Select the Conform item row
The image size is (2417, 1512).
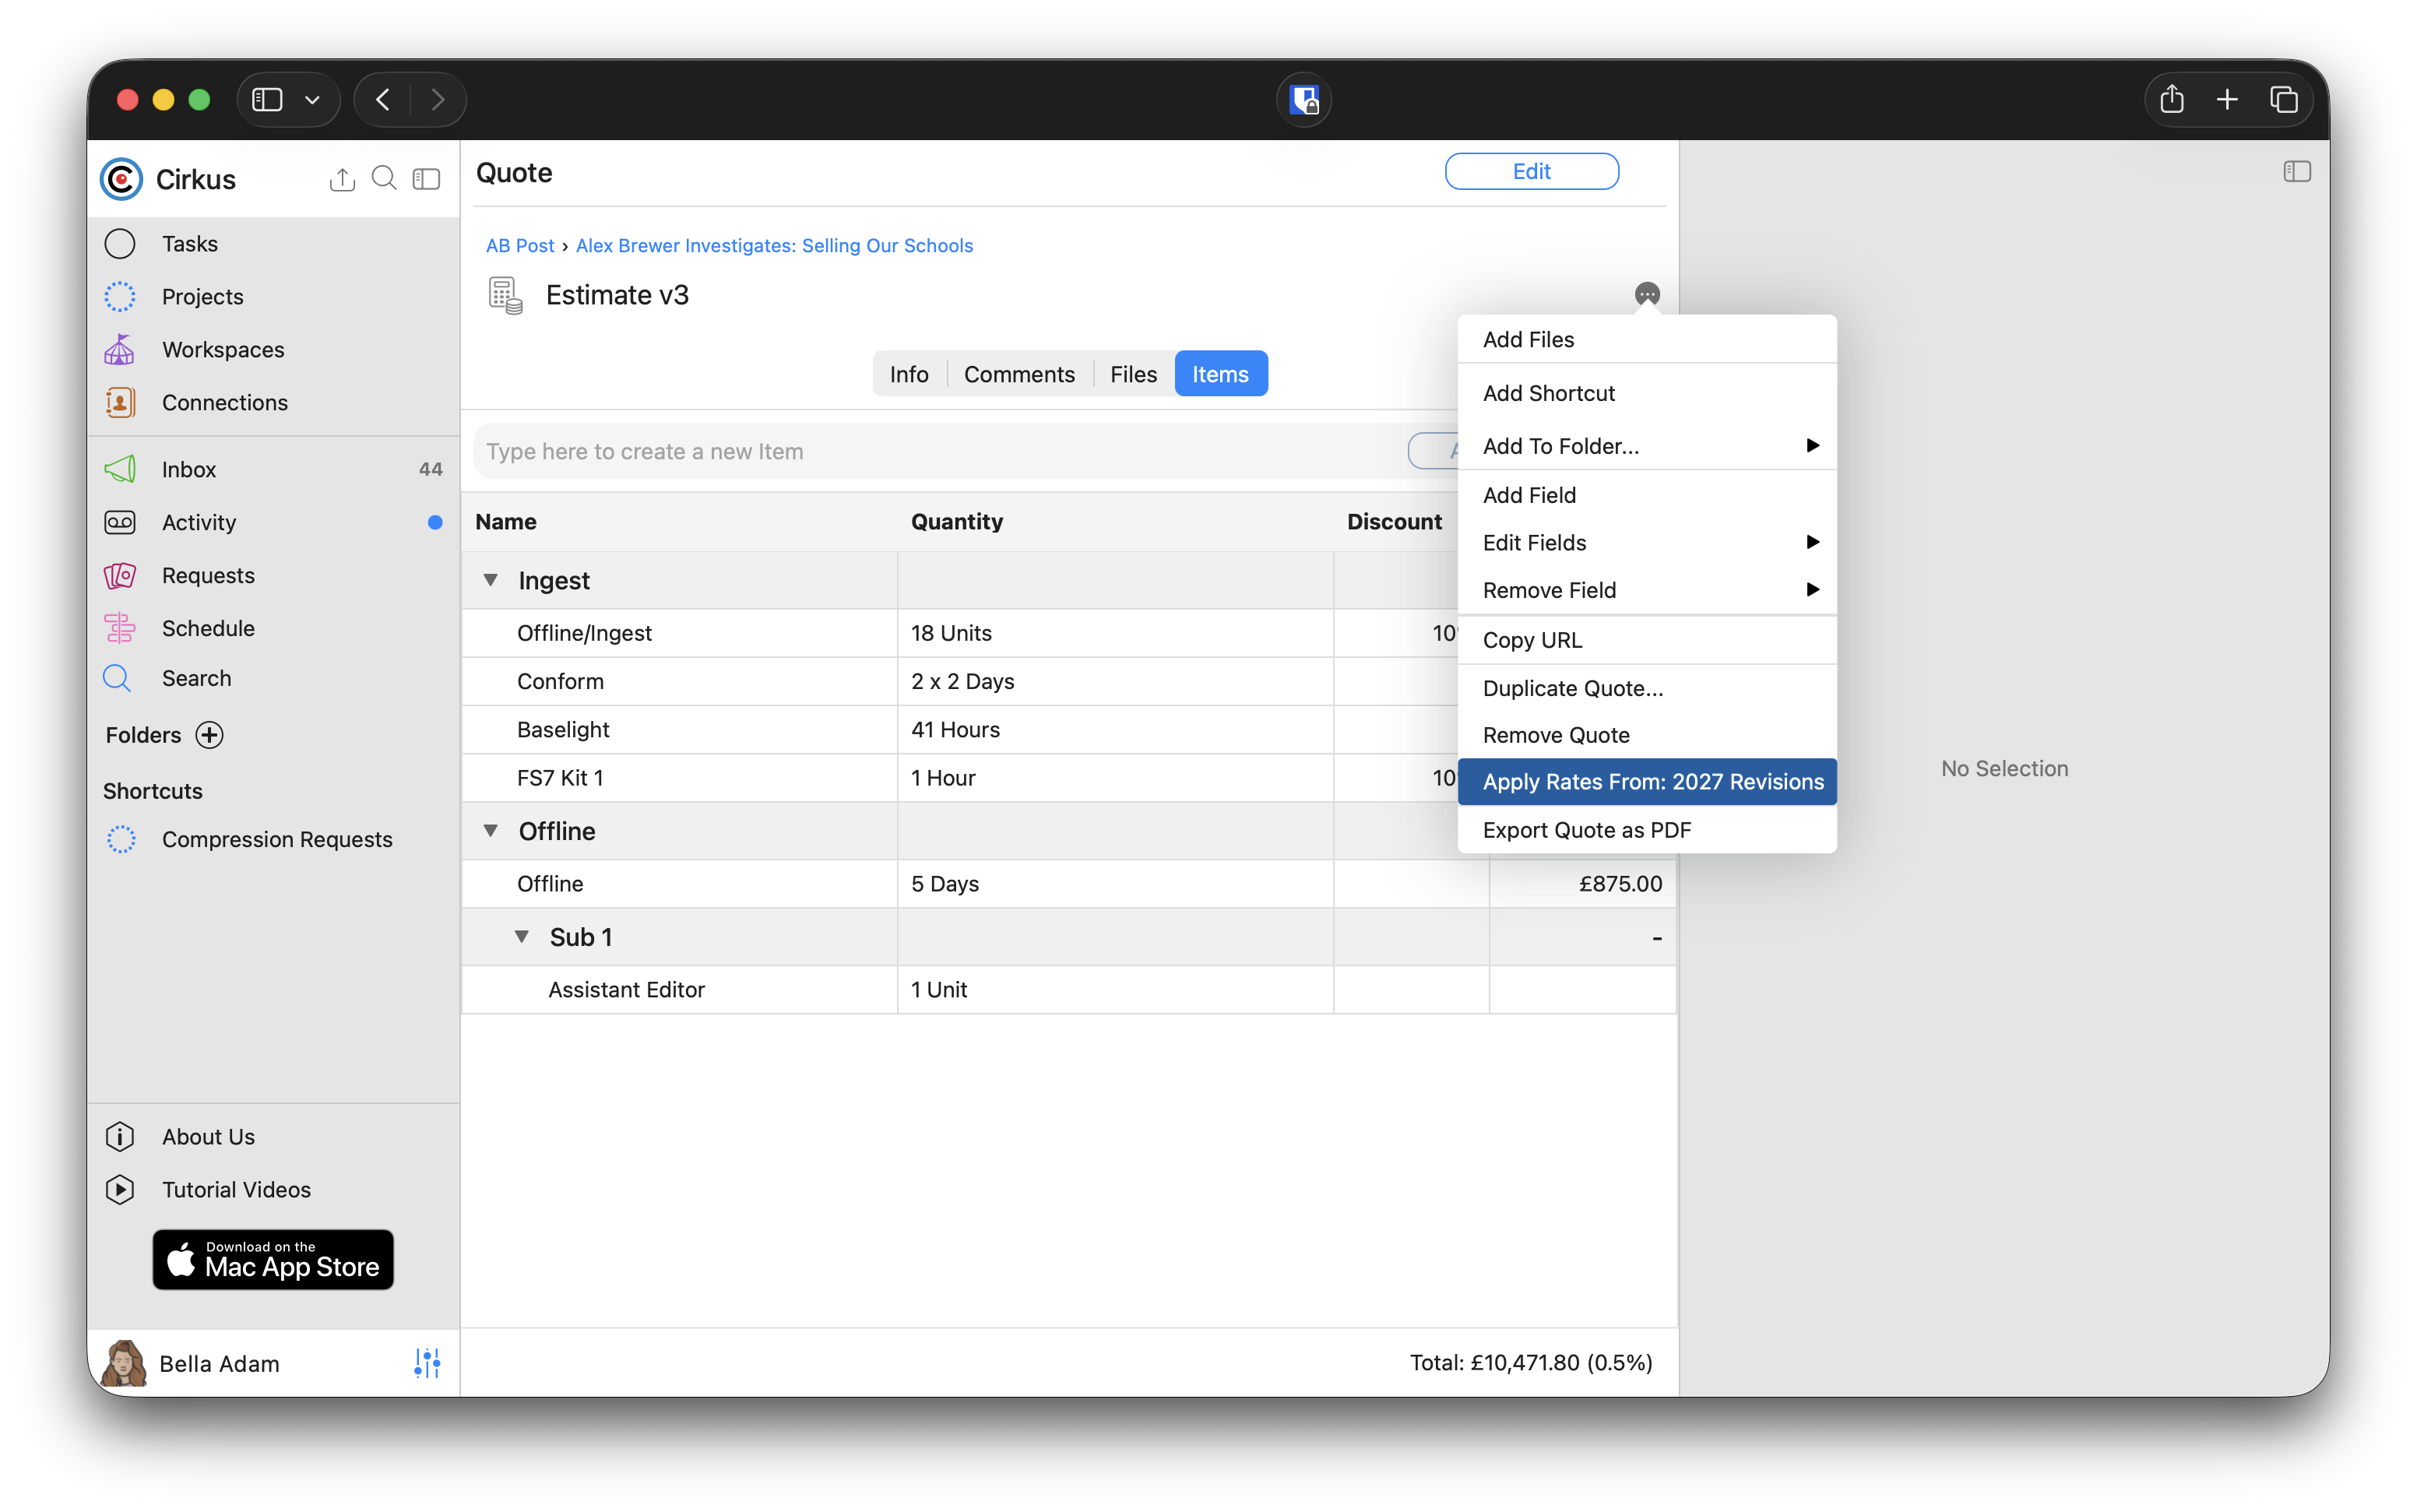point(1069,681)
